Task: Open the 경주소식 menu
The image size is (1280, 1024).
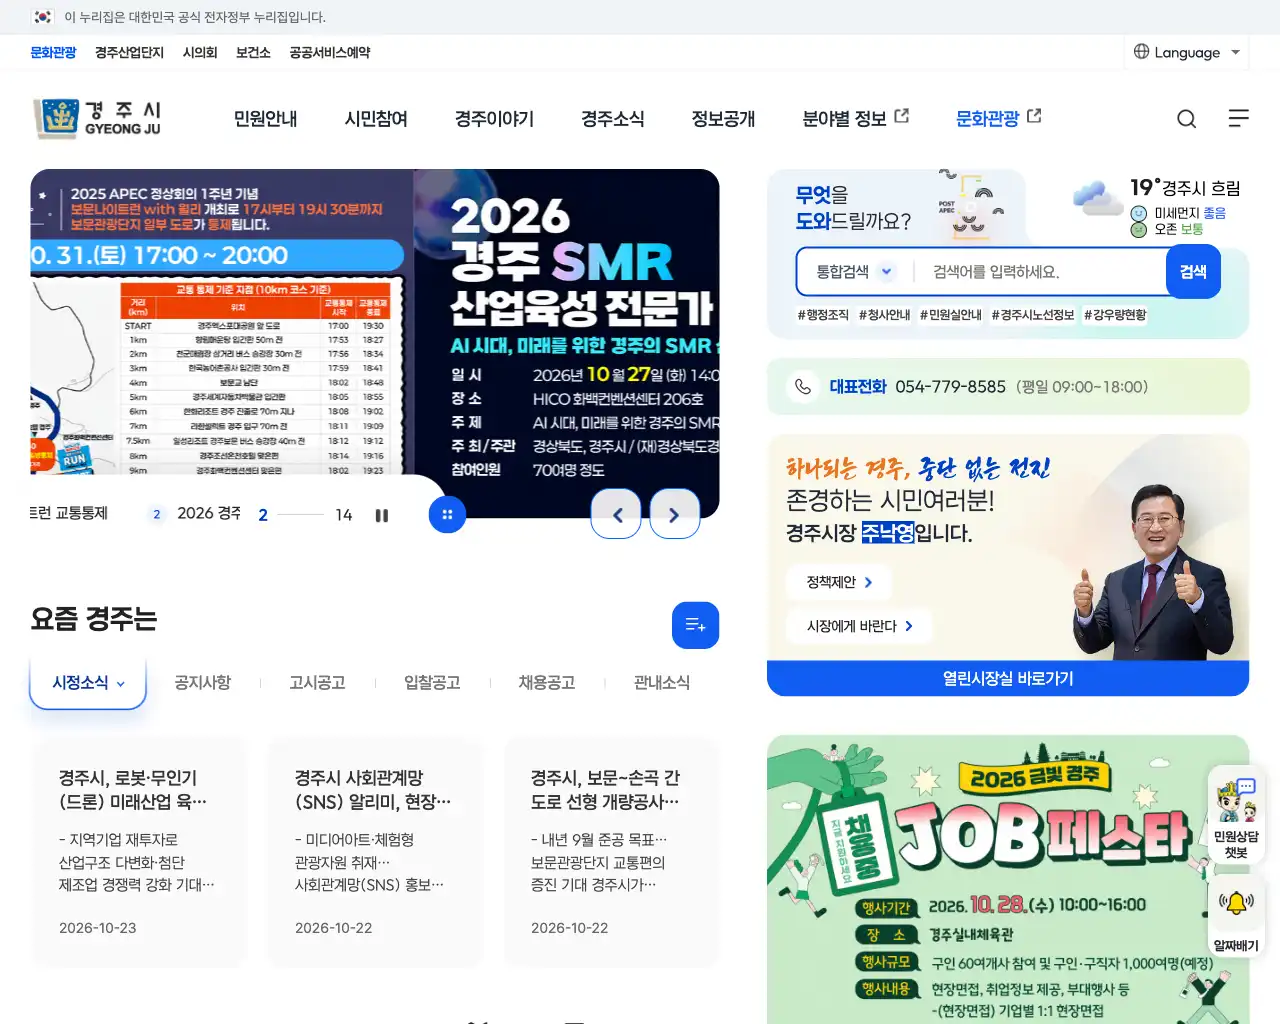Action: [x=613, y=119]
